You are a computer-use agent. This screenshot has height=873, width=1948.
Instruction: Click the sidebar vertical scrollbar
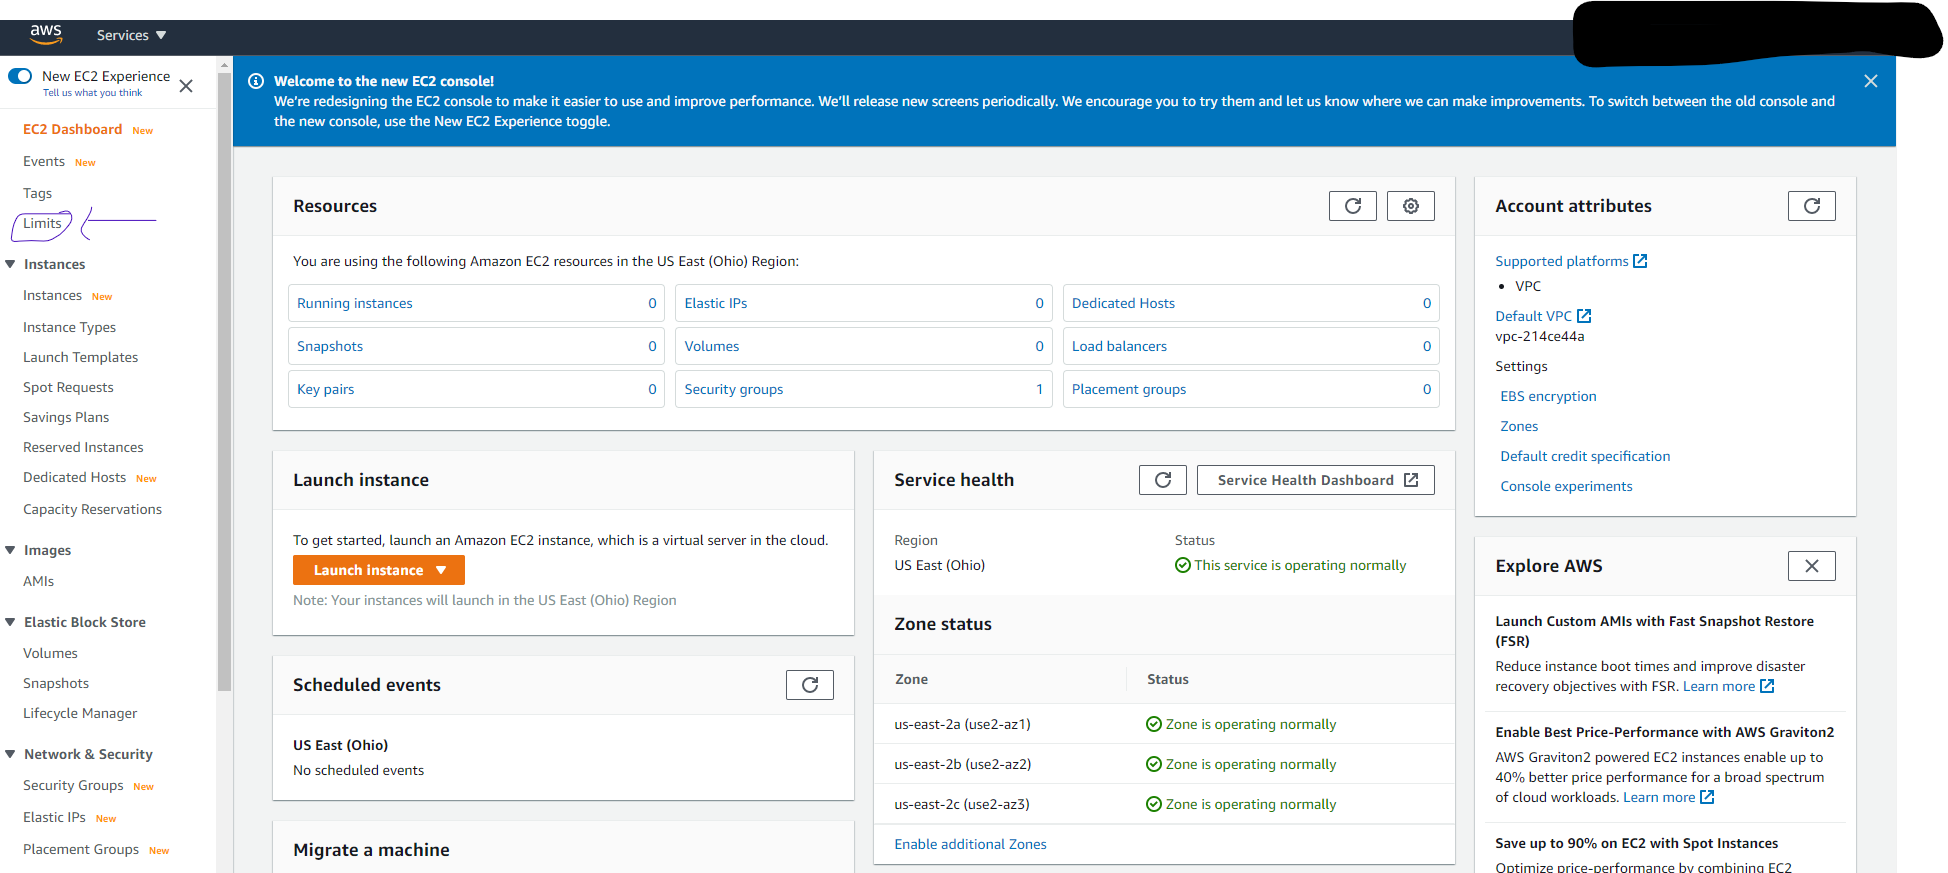click(x=224, y=380)
